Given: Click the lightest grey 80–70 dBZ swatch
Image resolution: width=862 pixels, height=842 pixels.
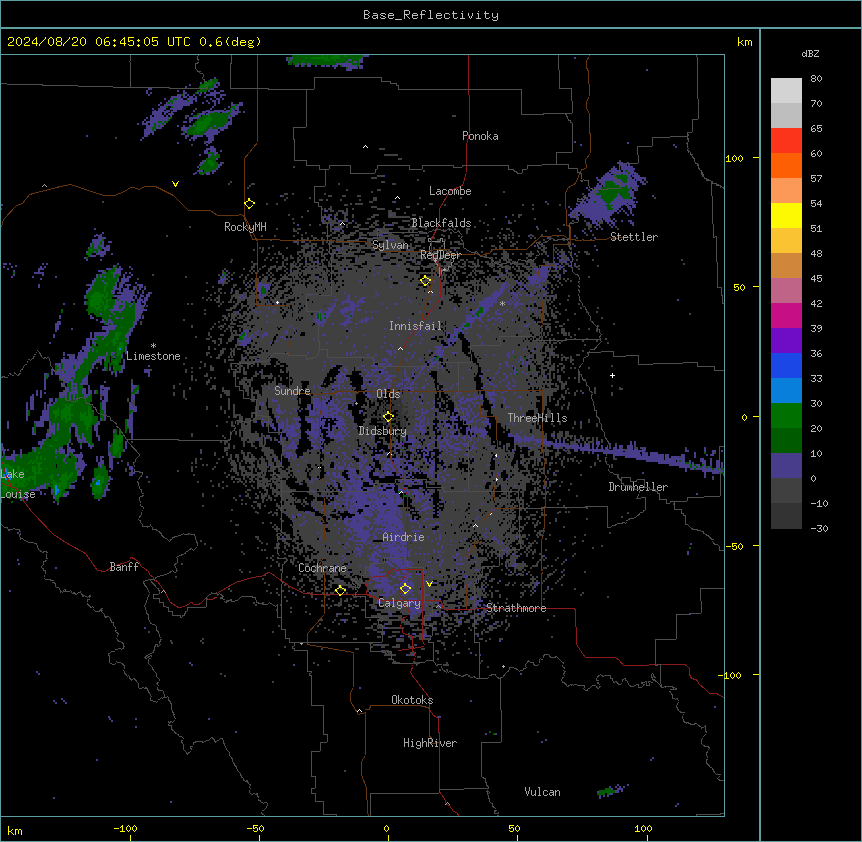Looking at the screenshot, I should [x=786, y=91].
